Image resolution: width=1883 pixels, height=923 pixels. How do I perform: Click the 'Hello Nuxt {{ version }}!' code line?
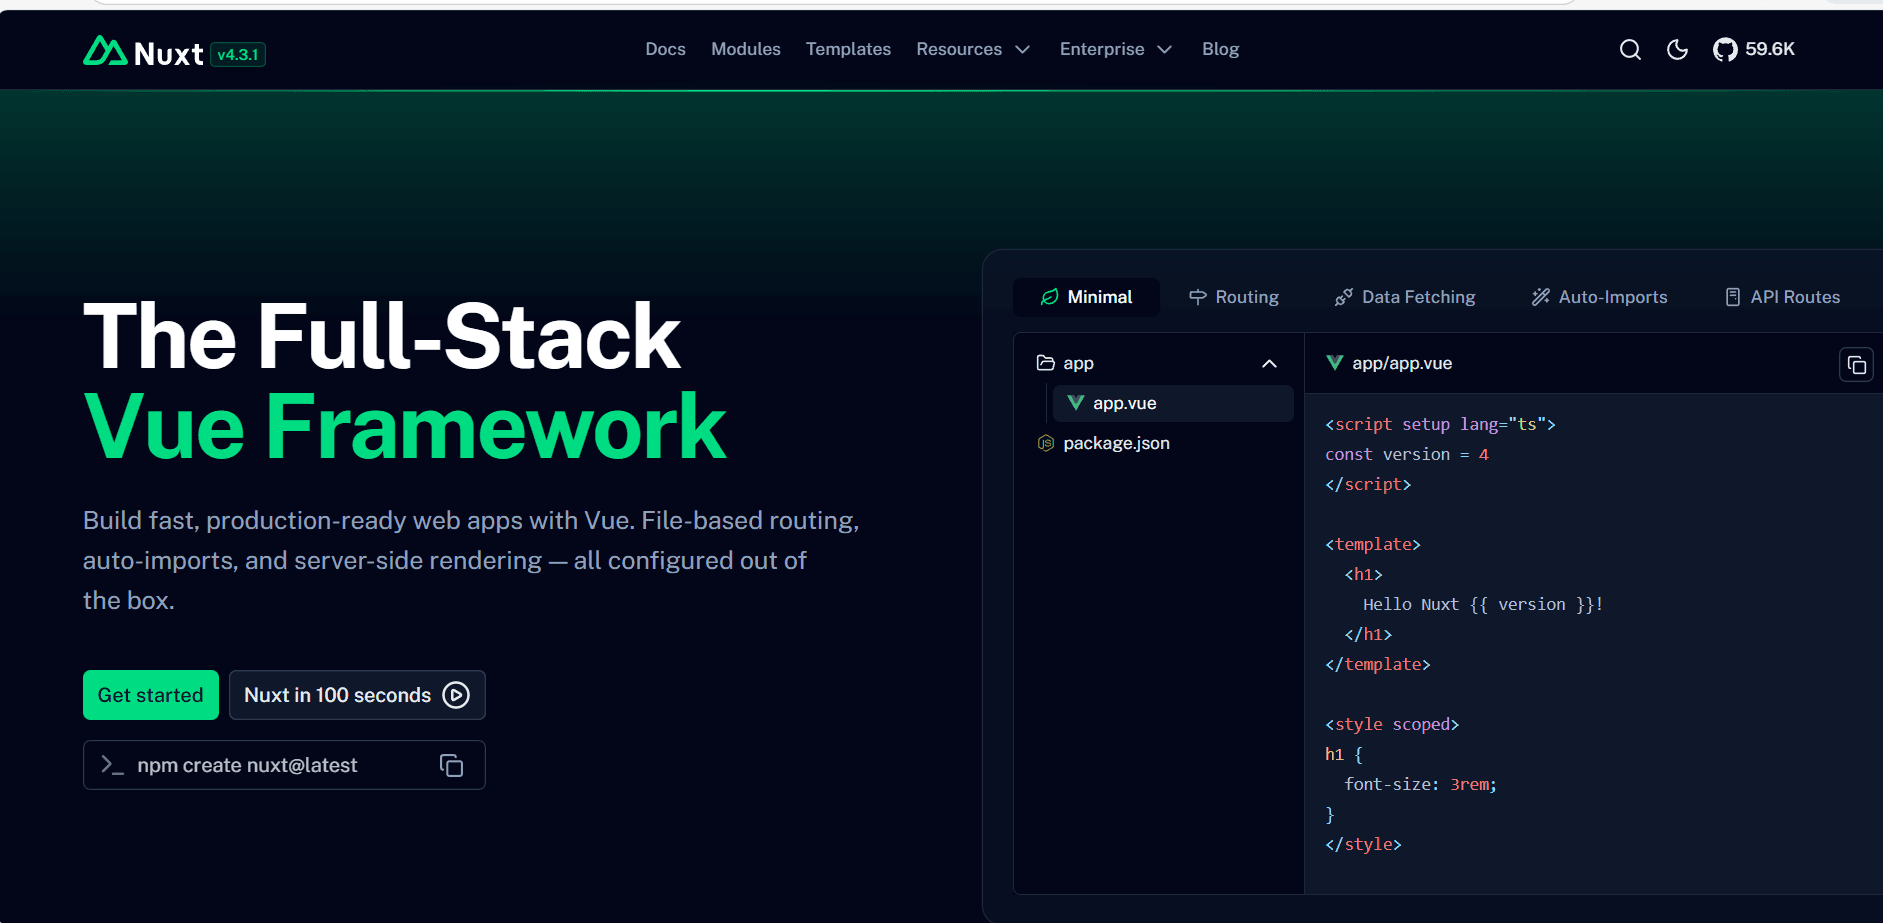coord(1483,604)
